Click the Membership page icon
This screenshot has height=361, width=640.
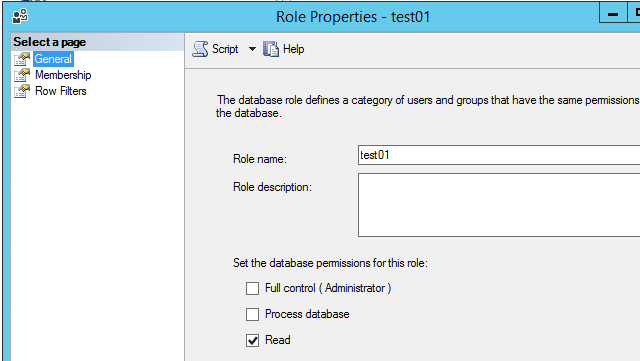point(22,75)
